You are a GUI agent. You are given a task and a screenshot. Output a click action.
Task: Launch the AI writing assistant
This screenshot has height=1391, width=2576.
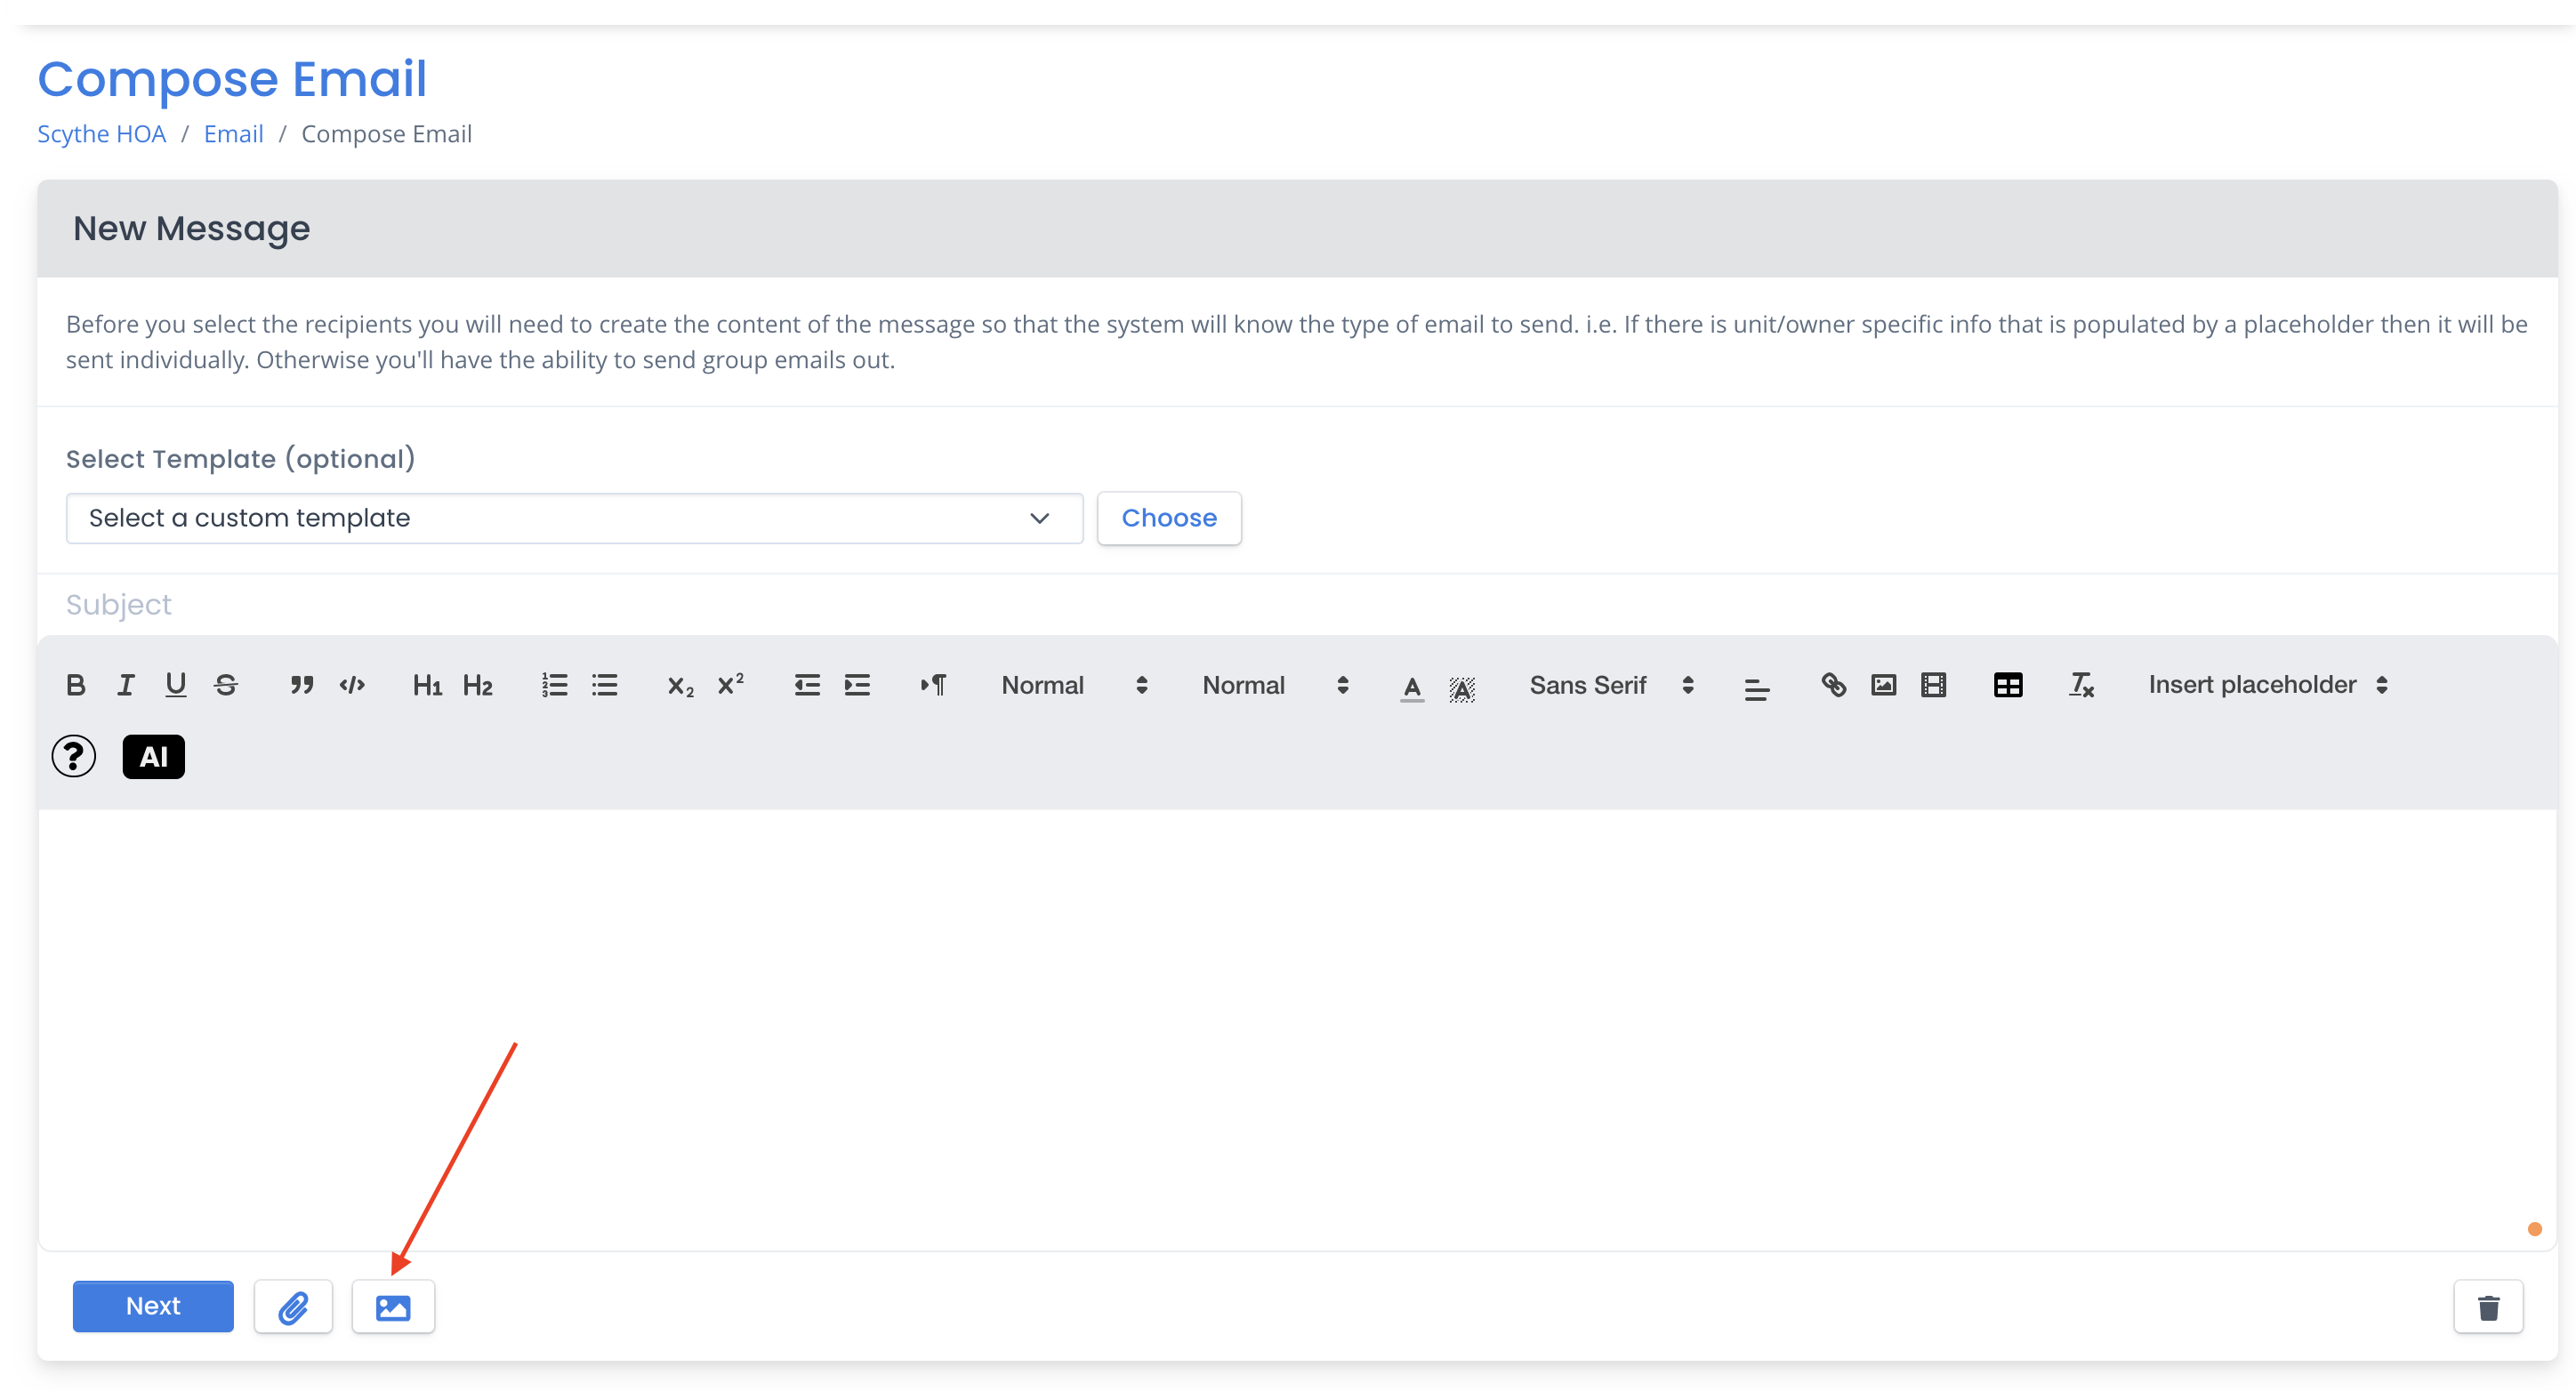click(x=154, y=757)
